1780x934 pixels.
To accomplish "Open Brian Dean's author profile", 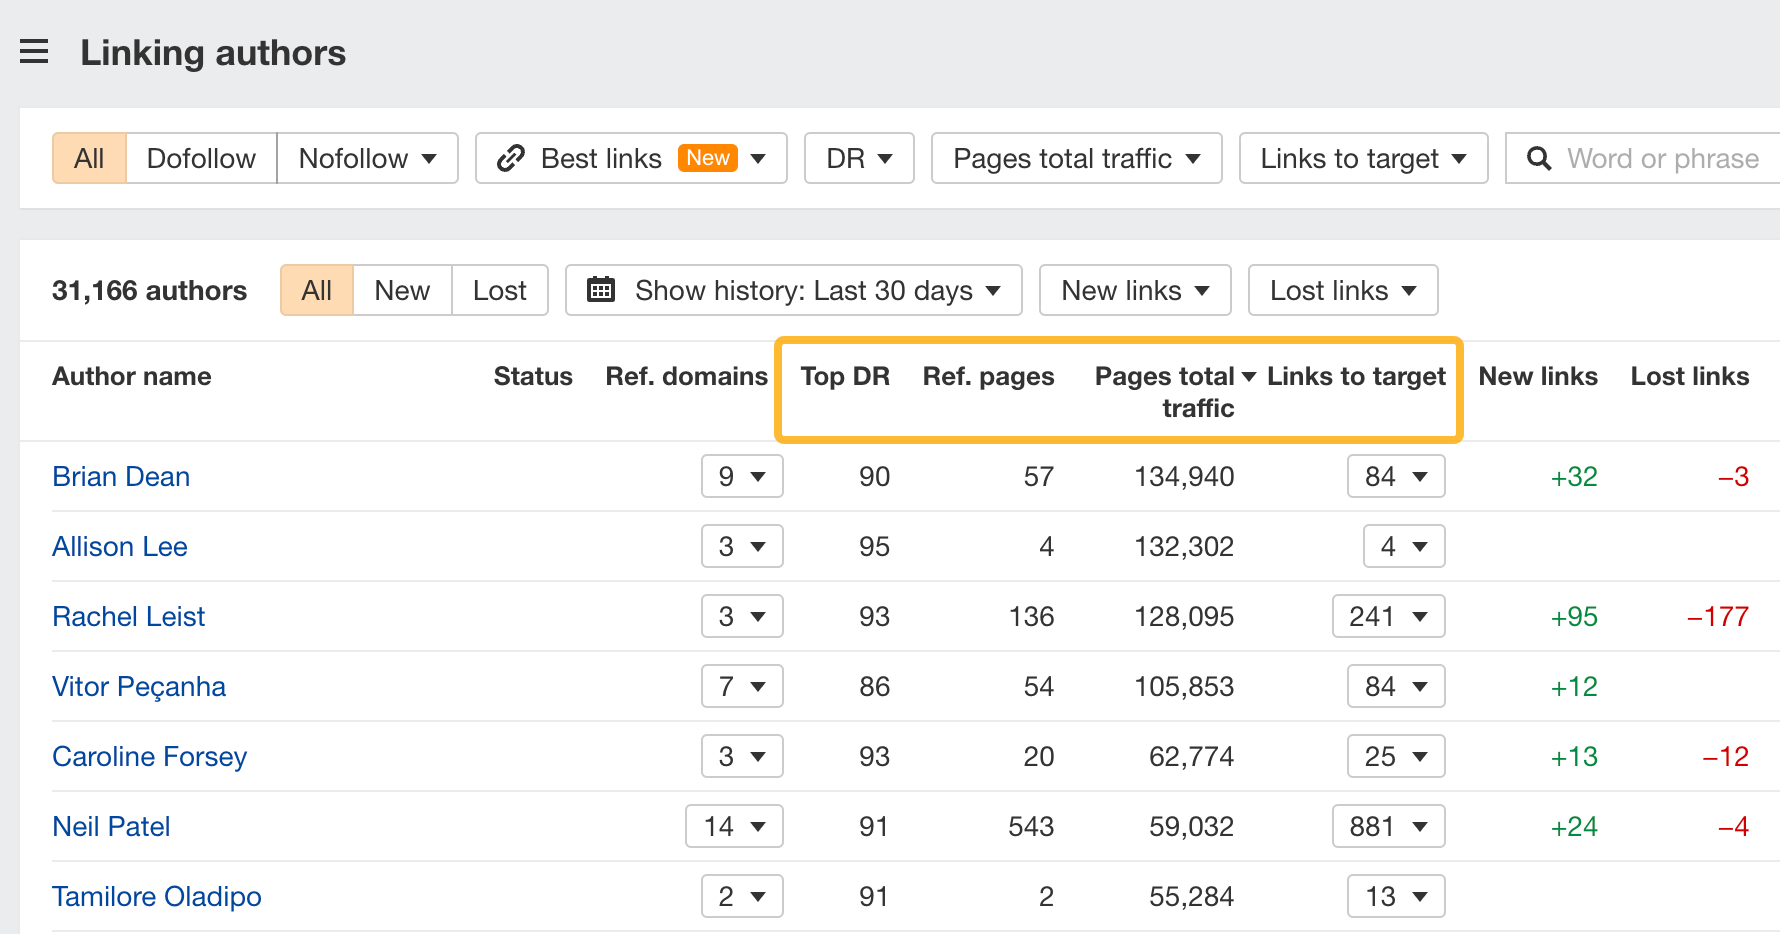I will point(120,477).
